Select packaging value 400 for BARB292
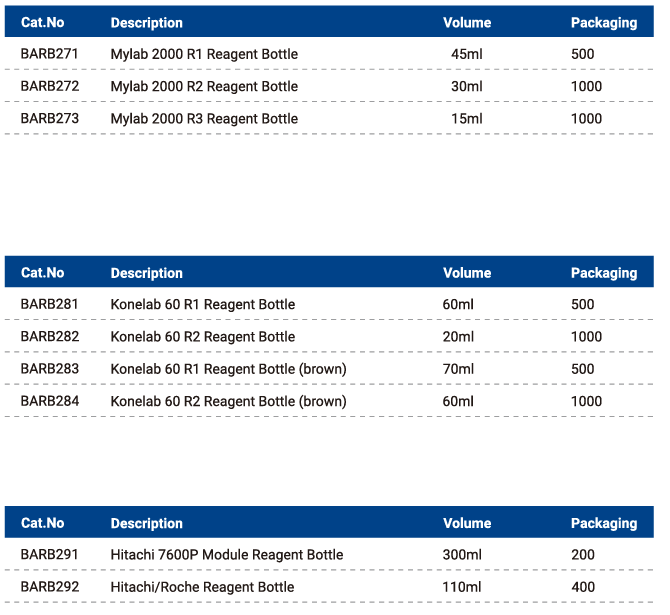The image size is (670, 615). click(583, 587)
